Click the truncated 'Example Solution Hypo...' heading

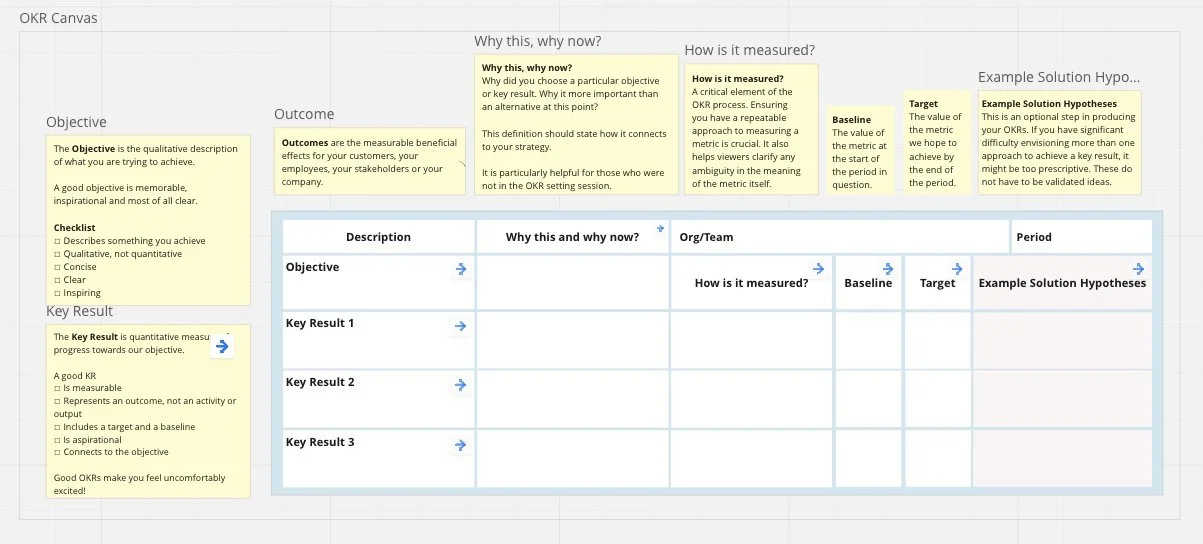click(1059, 77)
